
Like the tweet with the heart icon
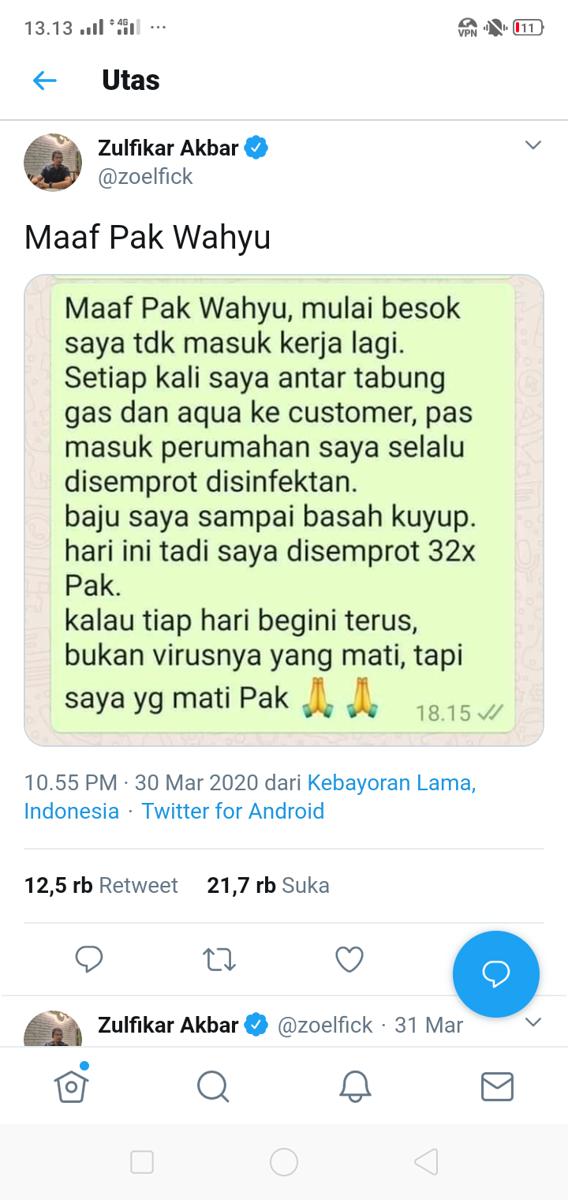(349, 960)
